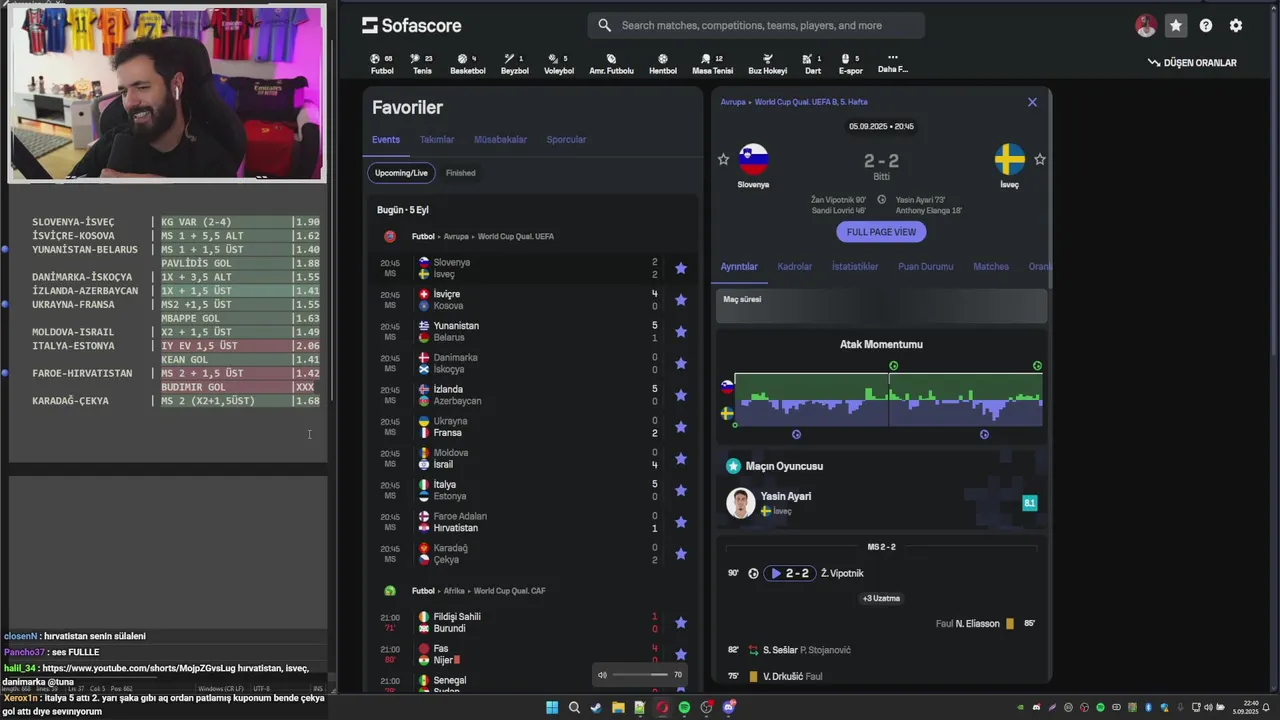Switch to the İstatistikler tab

[x=855, y=267]
